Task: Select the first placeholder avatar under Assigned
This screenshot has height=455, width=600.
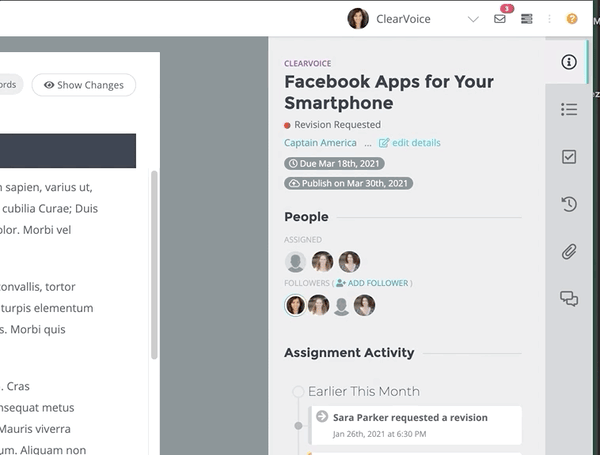Action: (x=295, y=262)
